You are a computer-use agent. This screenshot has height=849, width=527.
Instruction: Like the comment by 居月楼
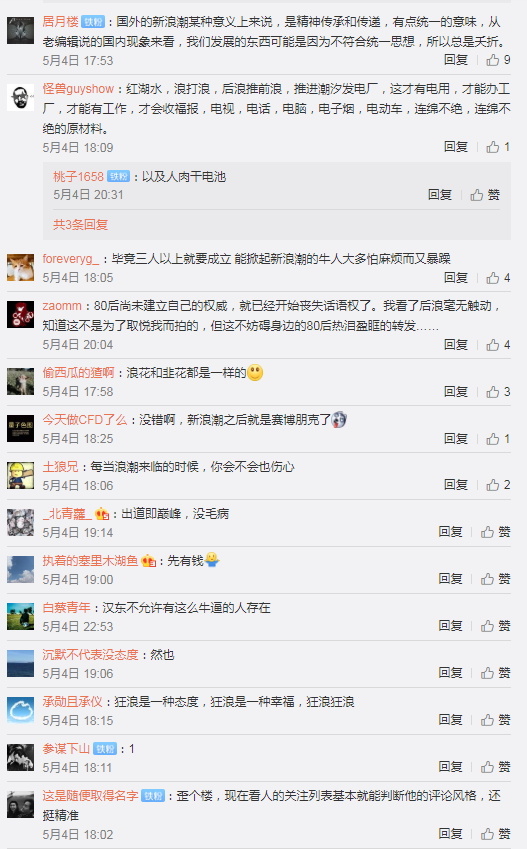[x=498, y=60]
